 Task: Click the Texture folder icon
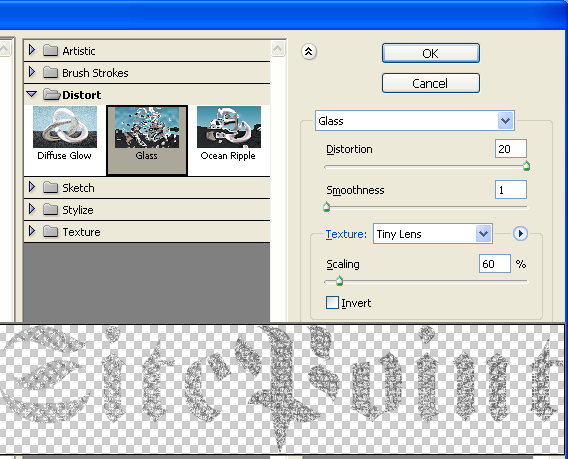(50, 231)
